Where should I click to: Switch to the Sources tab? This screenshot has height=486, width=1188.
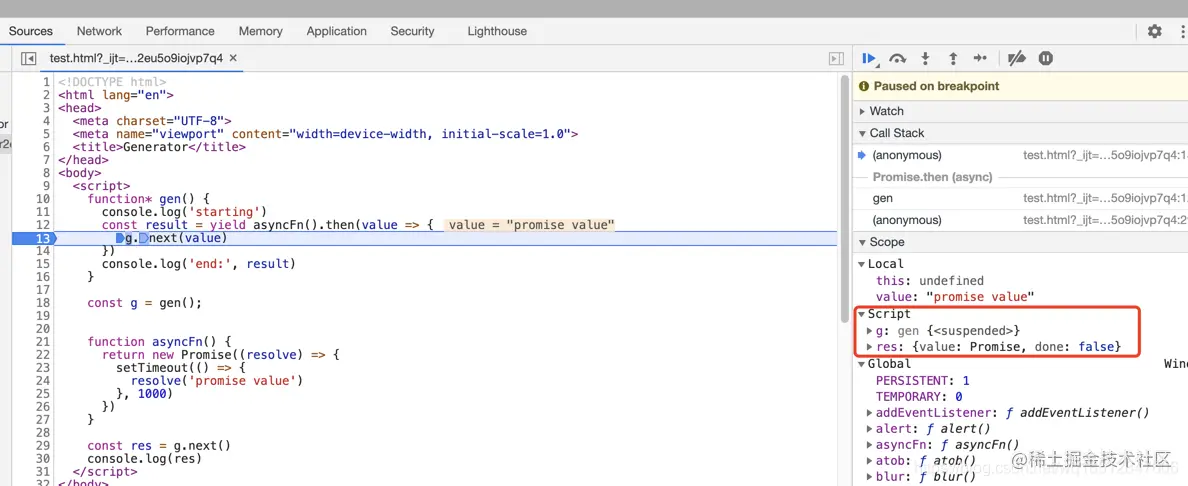(x=30, y=31)
